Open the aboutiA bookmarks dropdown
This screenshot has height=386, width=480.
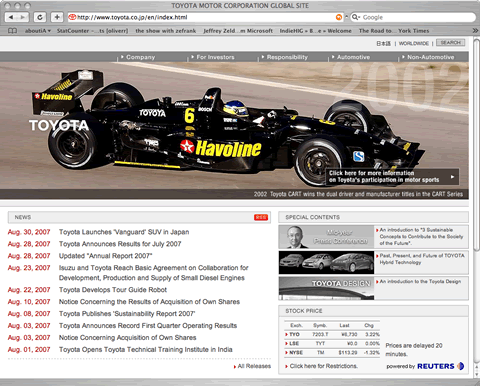[x=38, y=31]
